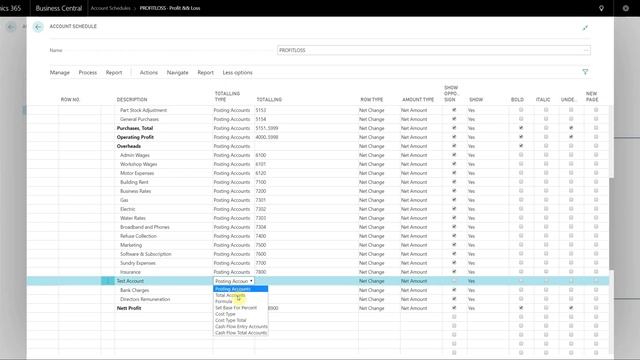Open the Report menu after Navigate
This screenshot has height=360, width=640.
point(205,72)
